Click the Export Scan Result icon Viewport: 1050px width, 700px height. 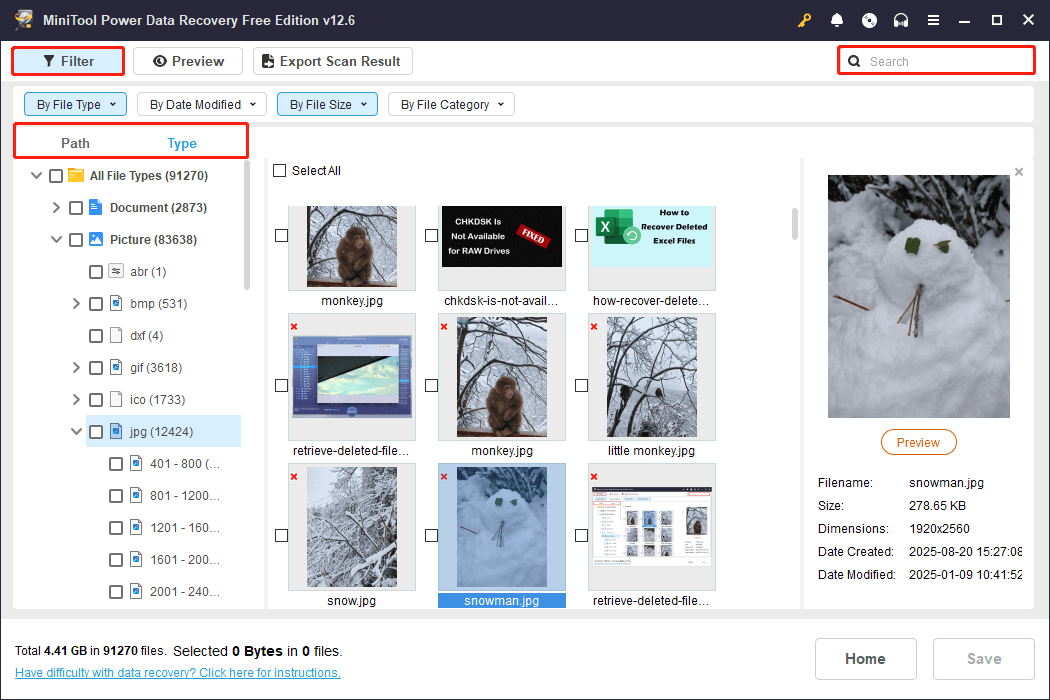tap(267, 61)
